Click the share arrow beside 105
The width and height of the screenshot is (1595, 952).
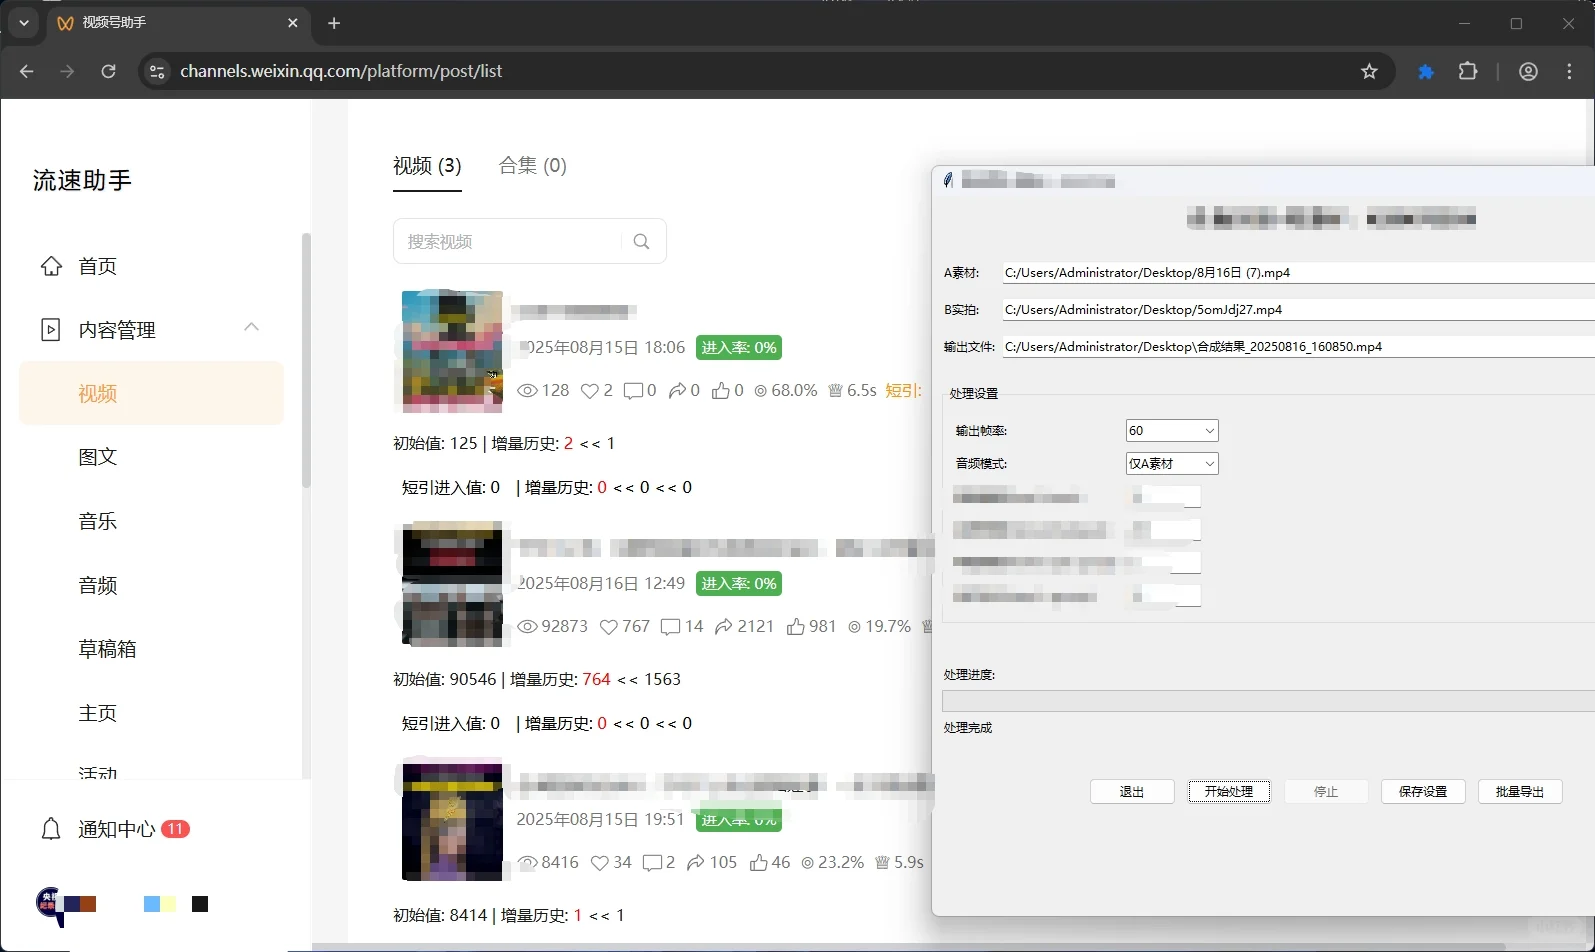696,862
